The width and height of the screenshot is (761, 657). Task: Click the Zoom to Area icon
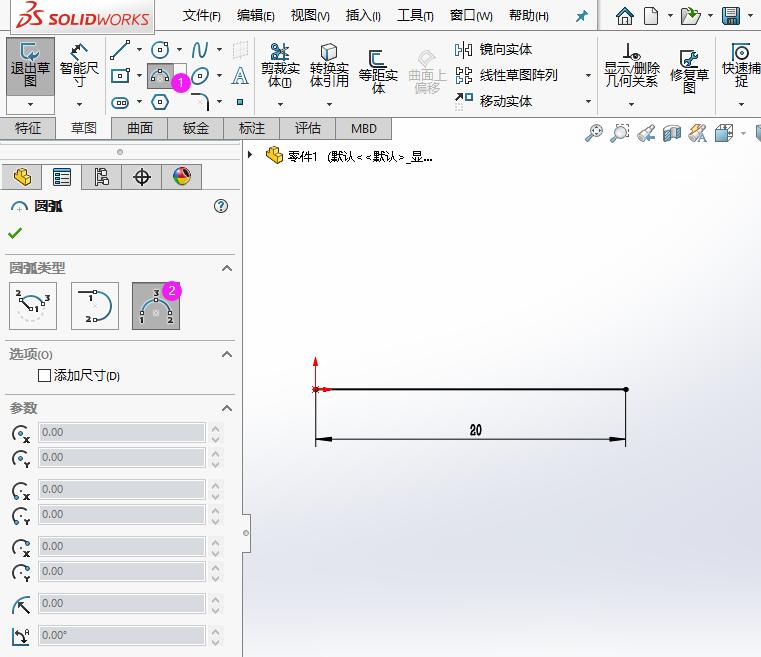[620, 132]
